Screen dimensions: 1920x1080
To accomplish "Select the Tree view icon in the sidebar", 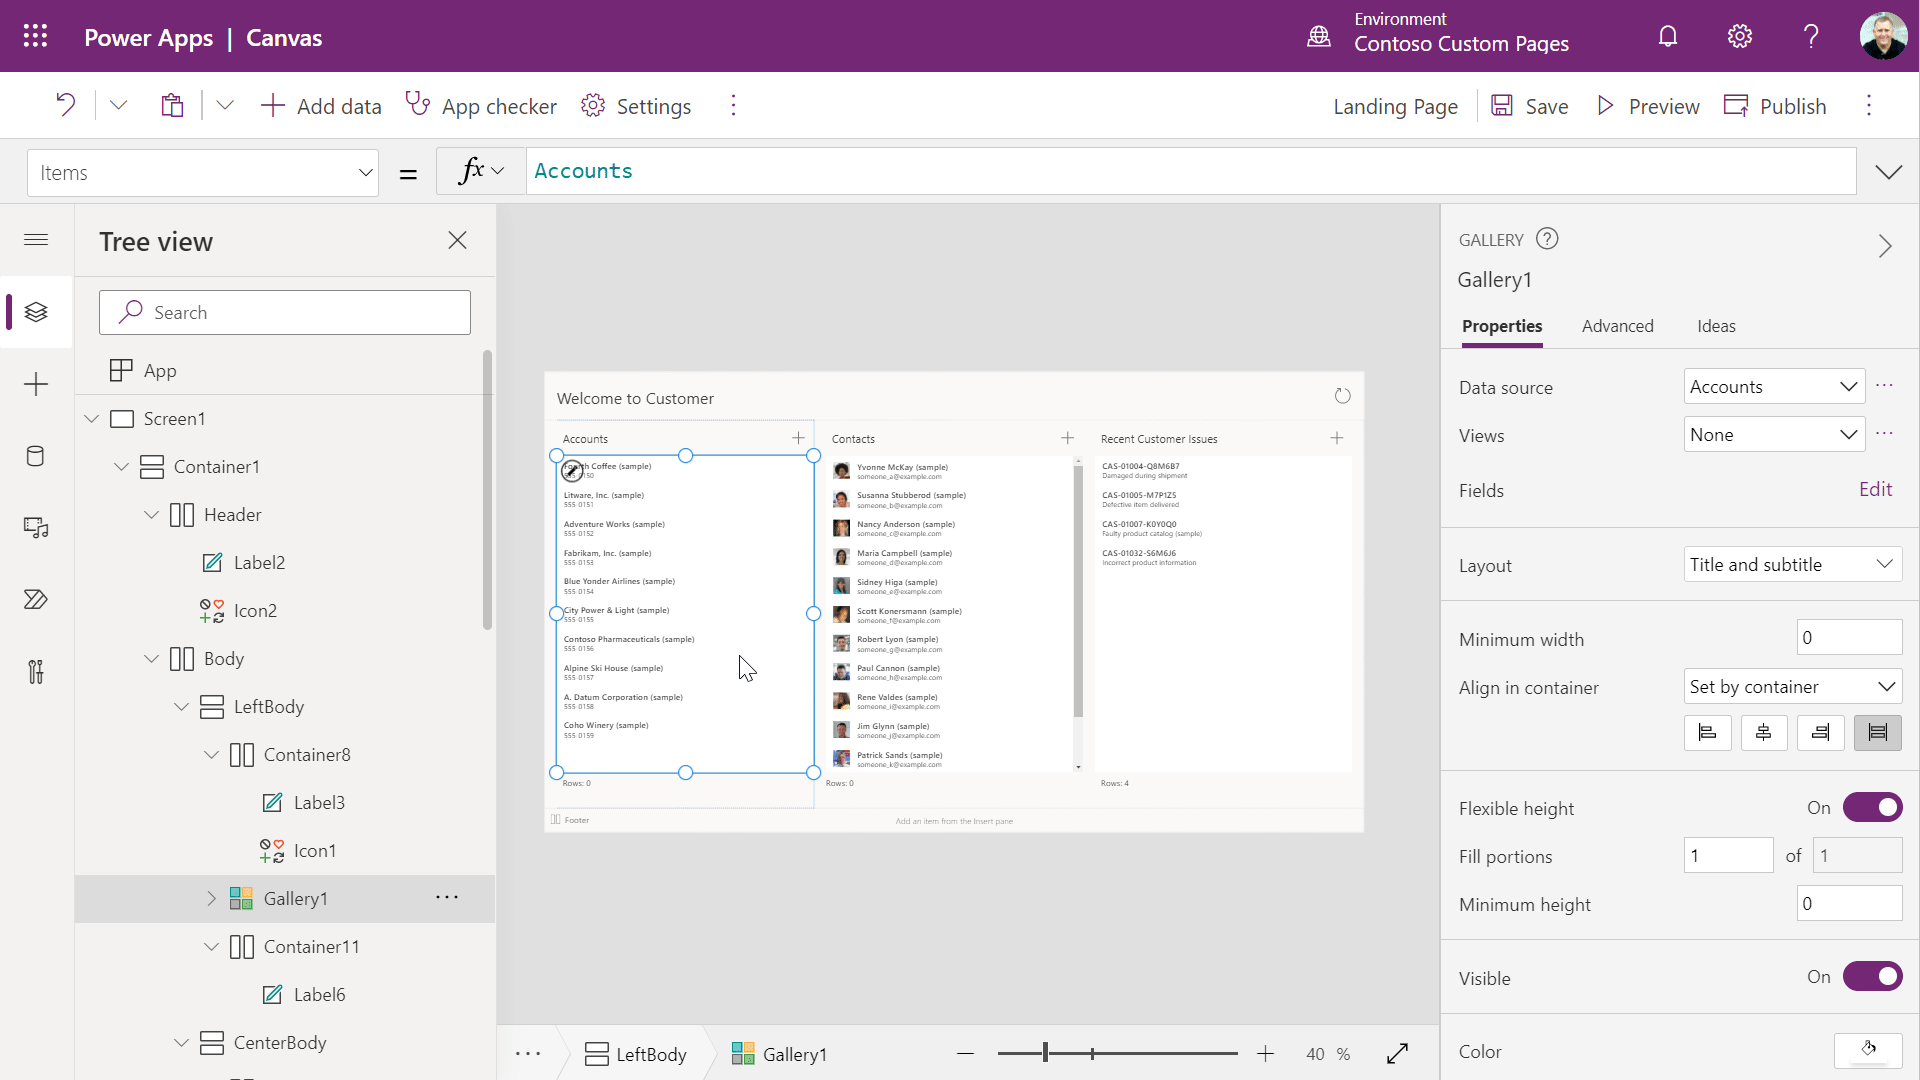I will point(36,312).
